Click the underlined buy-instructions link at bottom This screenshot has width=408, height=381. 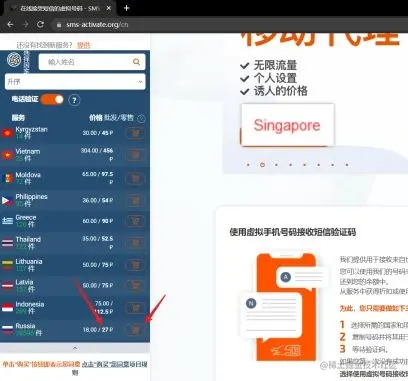114,367
